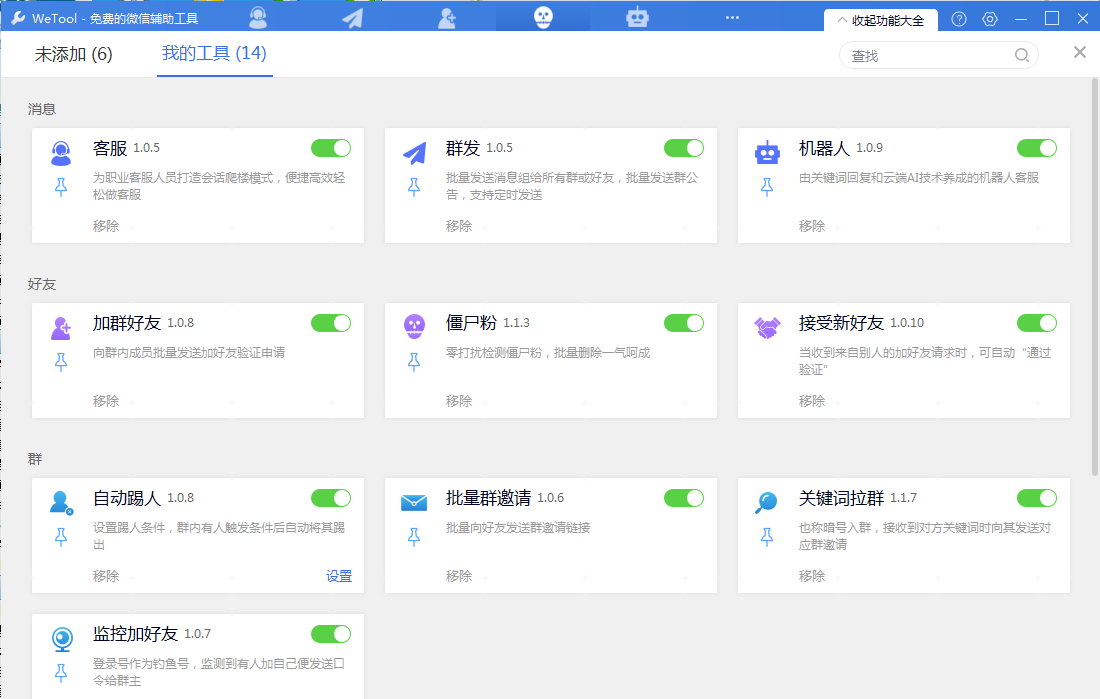Open the add-friend person icon in title bar
Image resolution: width=1100 pixels, height=699 pixels.
click(447, 18)
